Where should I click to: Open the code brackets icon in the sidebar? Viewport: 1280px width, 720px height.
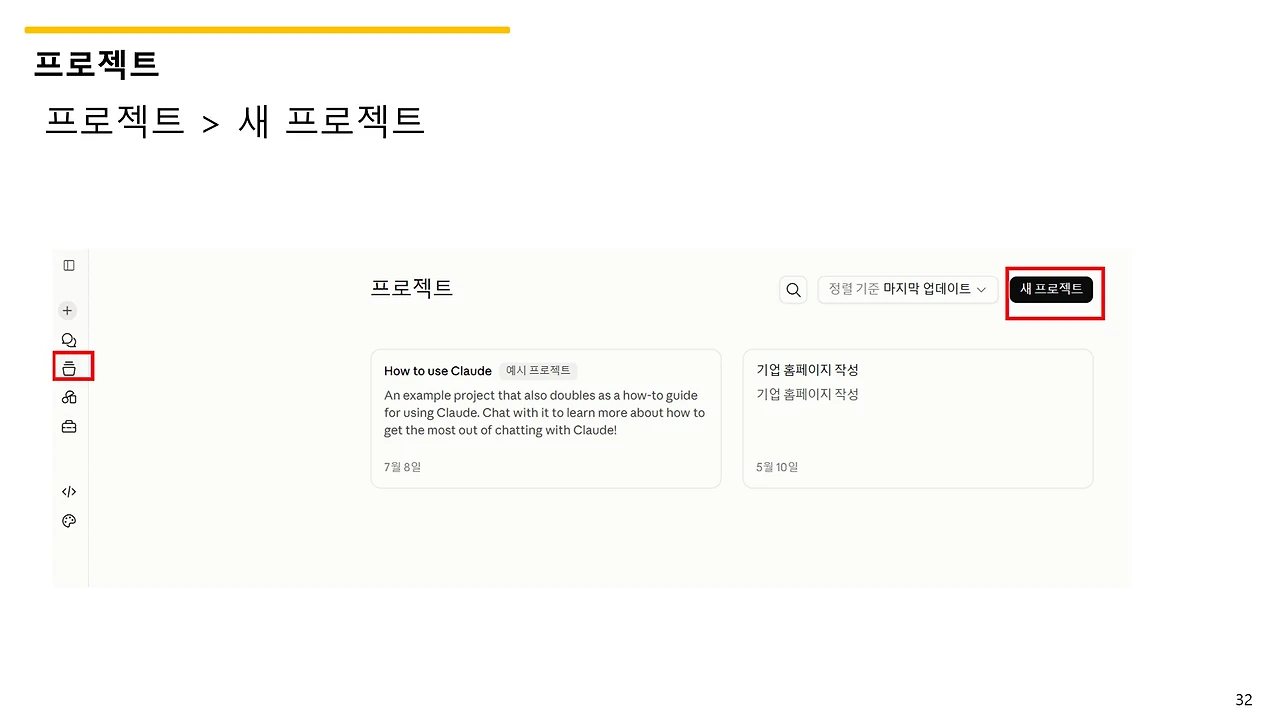(x=69, y=492)
